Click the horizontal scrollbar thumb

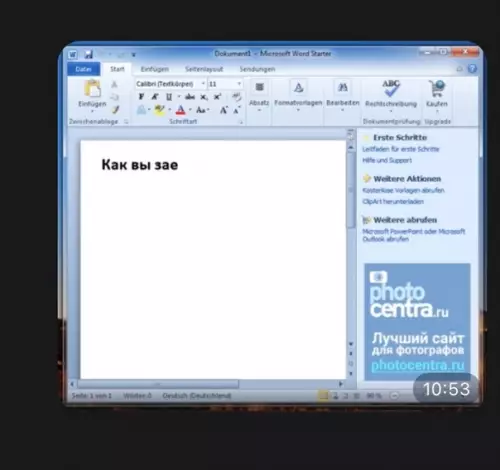[x=158, y=384]
